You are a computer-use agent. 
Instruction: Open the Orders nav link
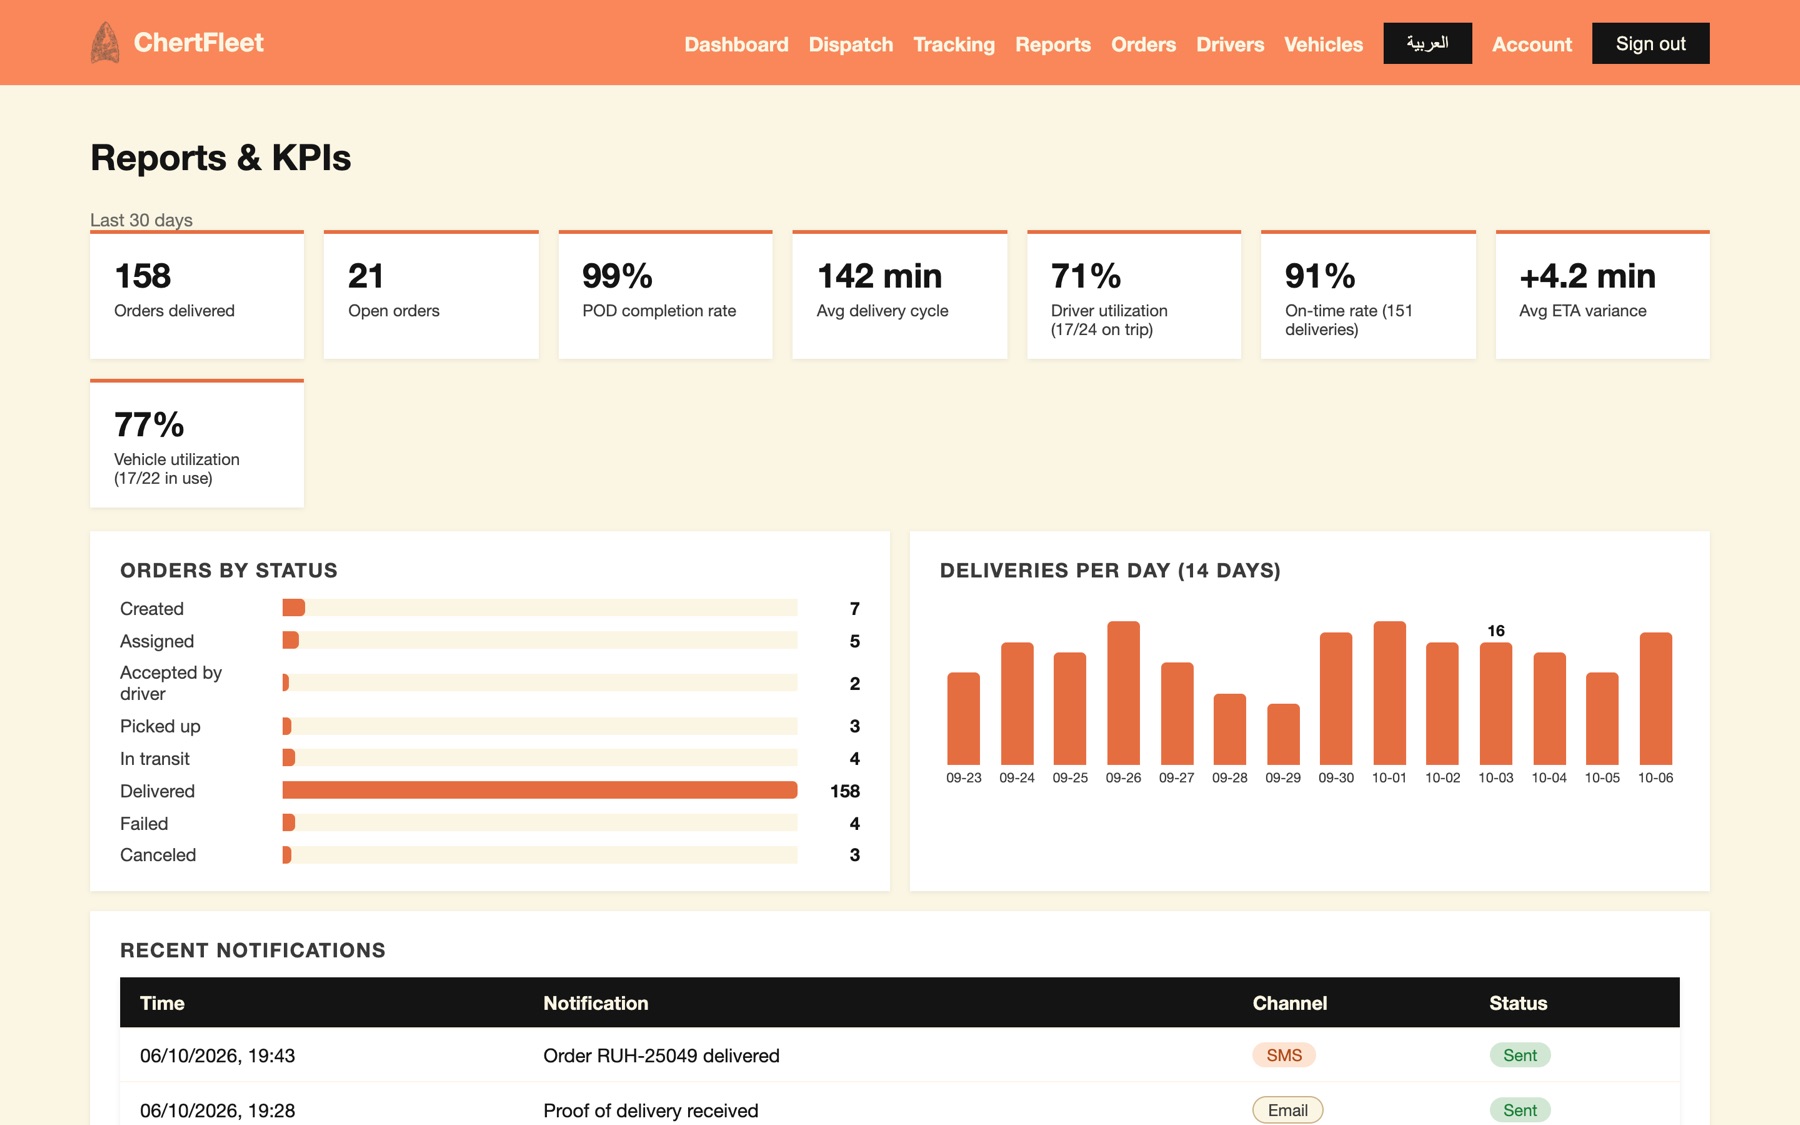pyautogui.click(x=1143, y=44)
